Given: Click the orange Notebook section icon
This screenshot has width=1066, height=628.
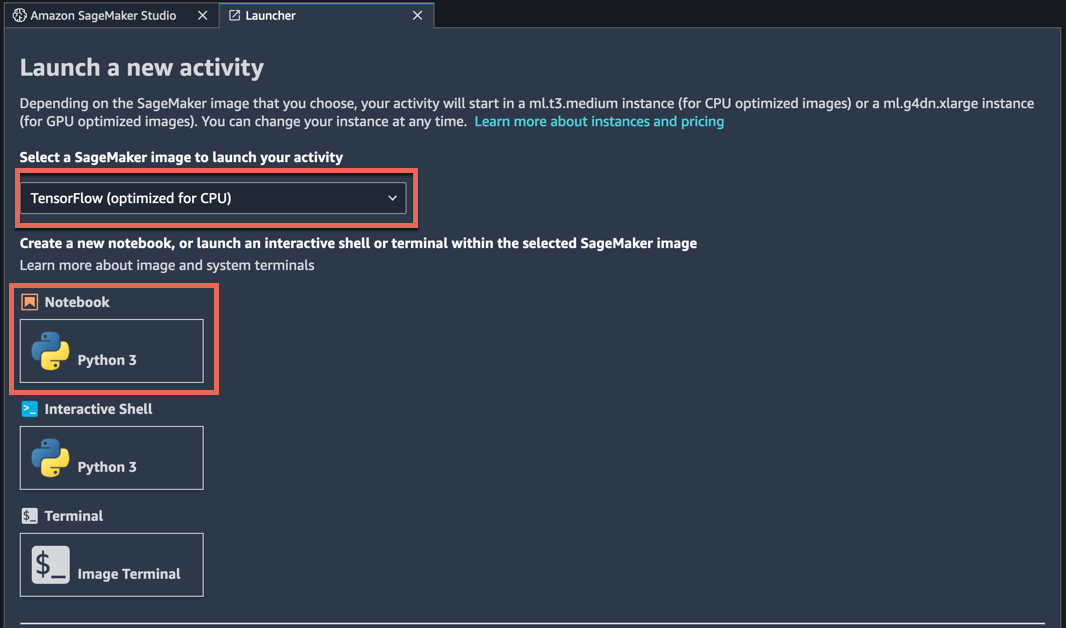Looking at the screenshot, I should 29,302.
